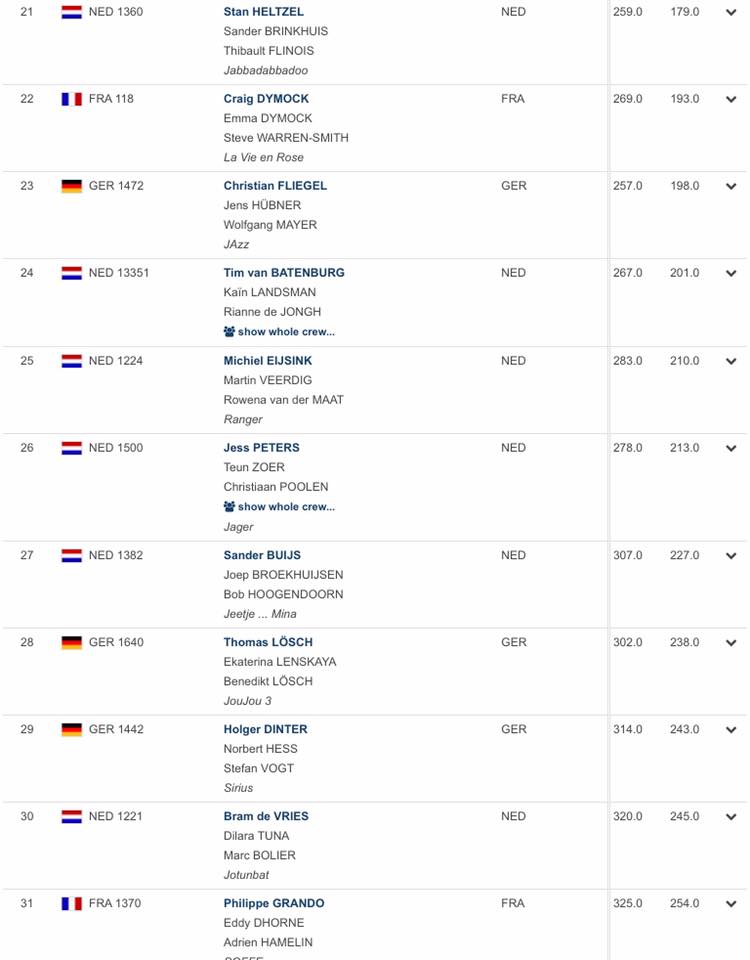The width and height of the screenshot is (750, 960).
Task: Expand row 27 chevron for Sander BUIJS
Action: pyautogui.click(x=731, y=556)
